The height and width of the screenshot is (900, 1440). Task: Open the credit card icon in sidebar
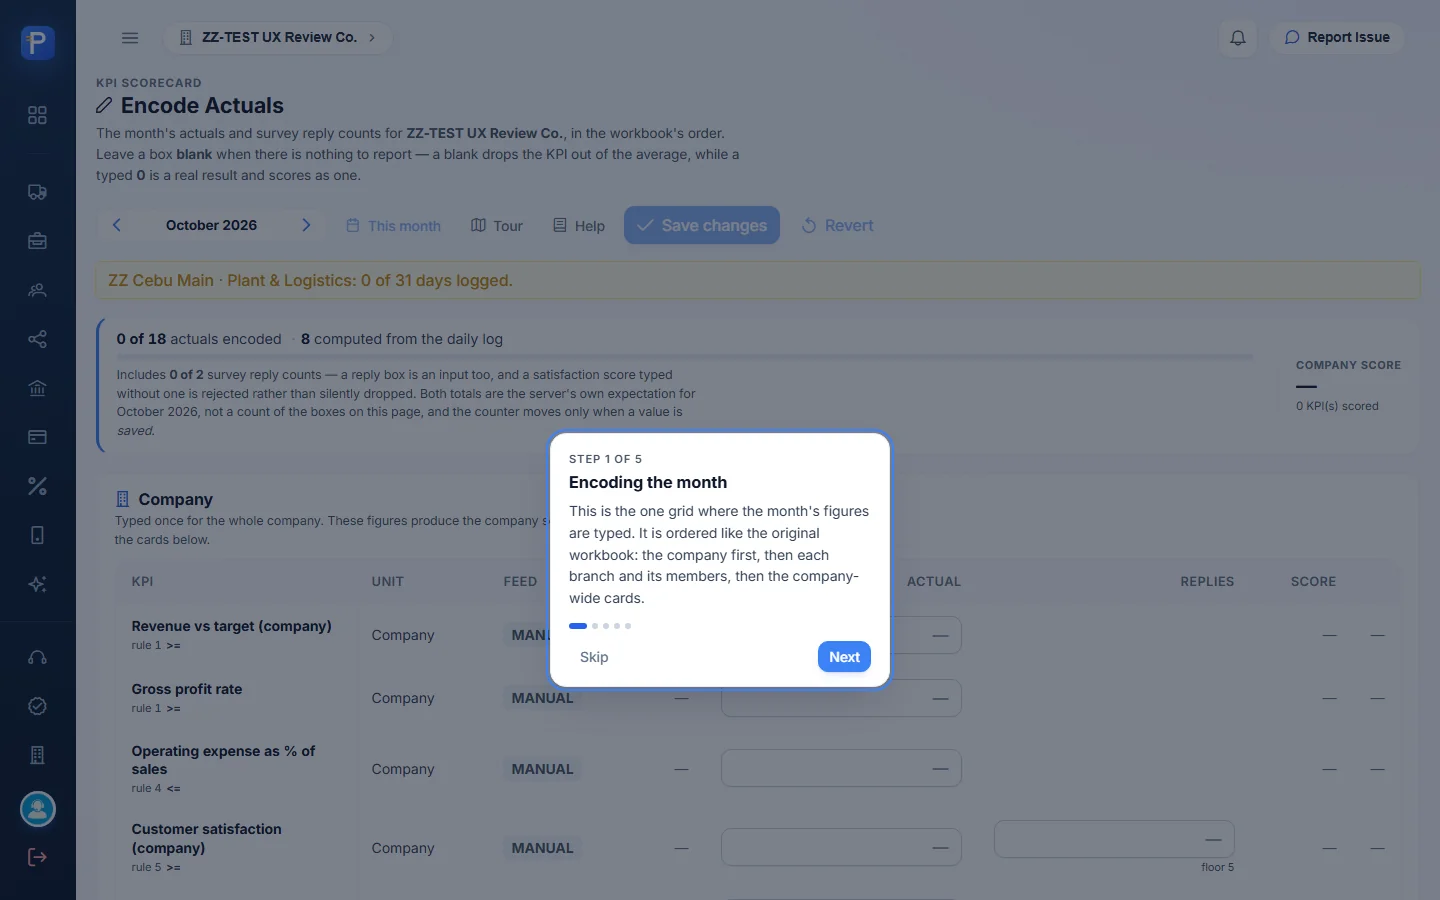point(37,437)
